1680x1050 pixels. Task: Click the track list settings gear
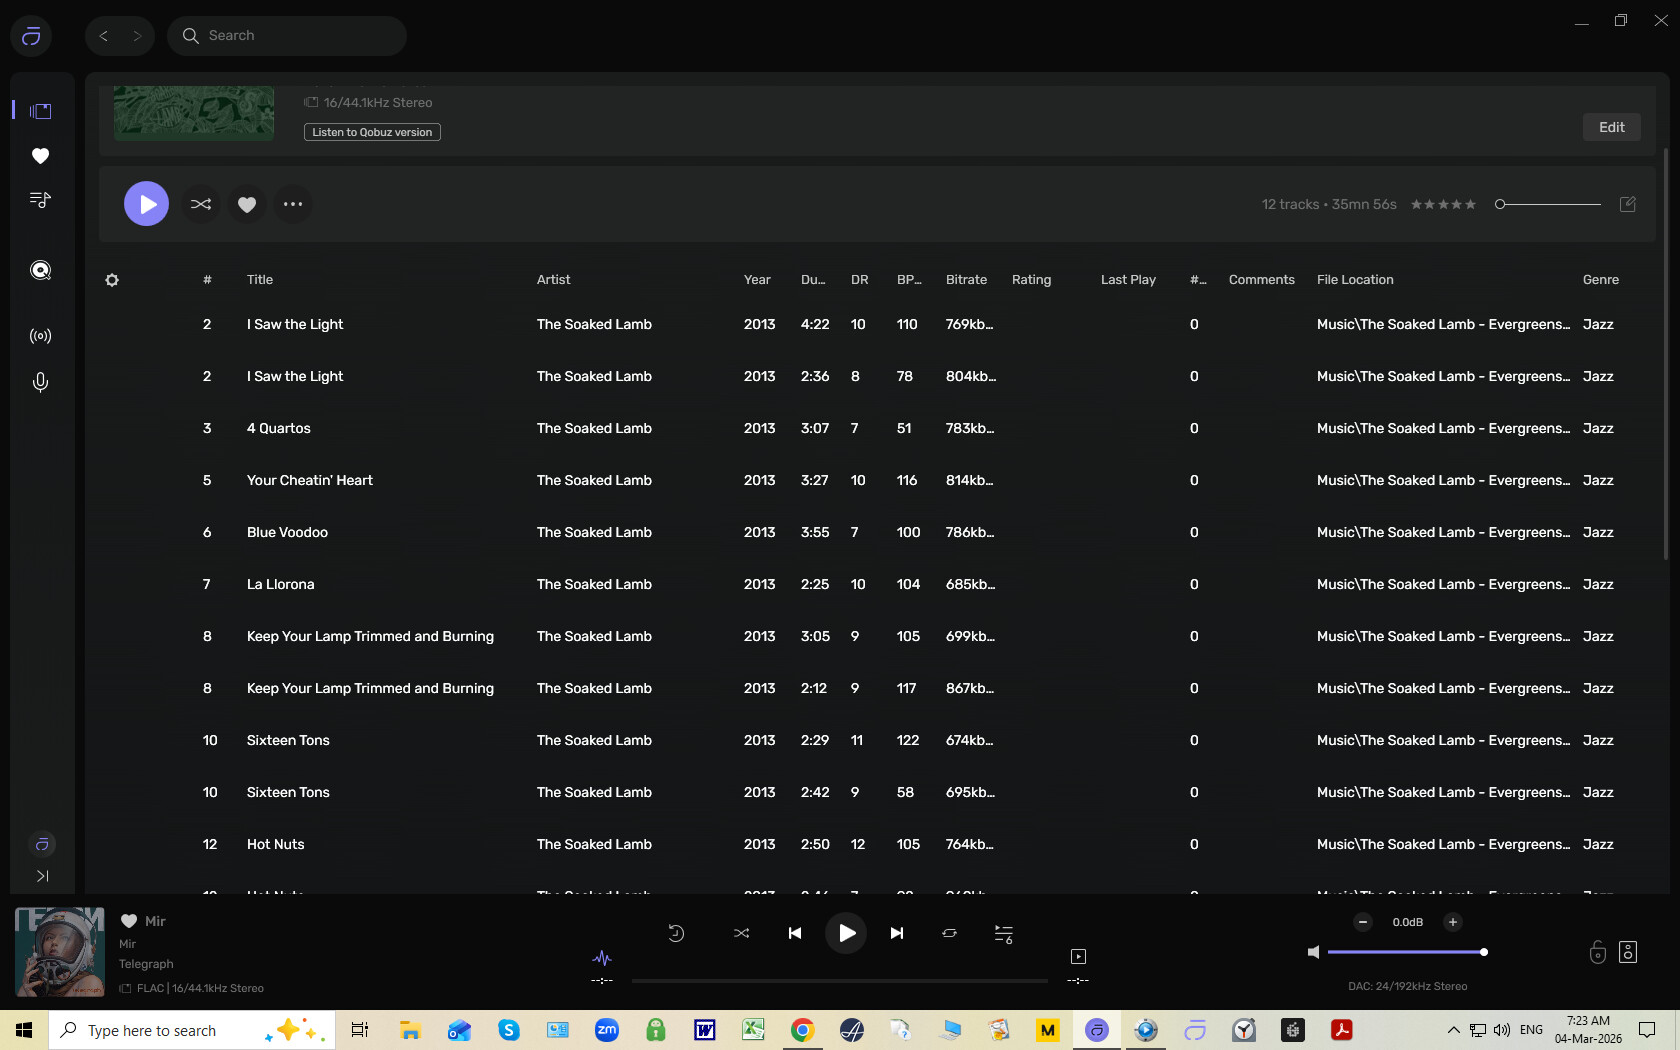[112, 280]
